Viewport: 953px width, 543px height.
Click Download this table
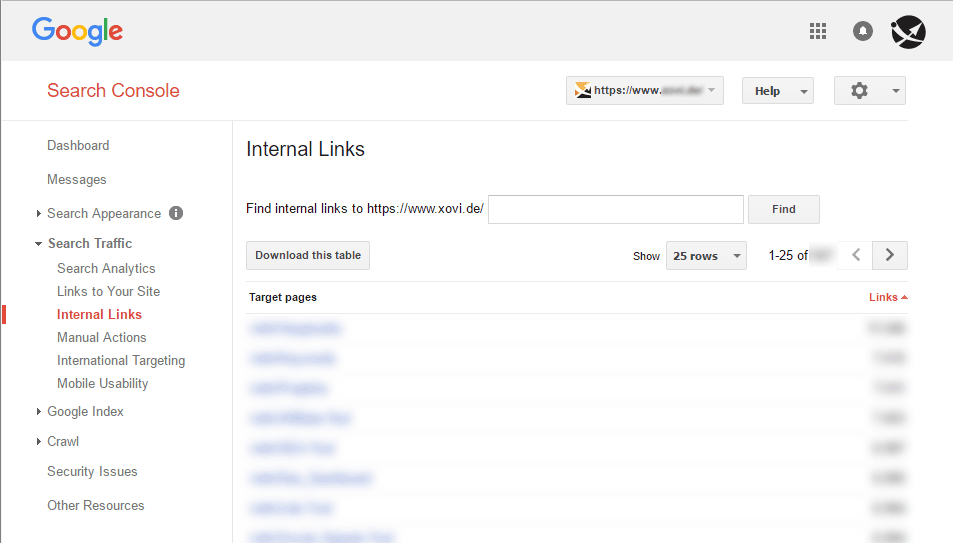tap(308, 255)
